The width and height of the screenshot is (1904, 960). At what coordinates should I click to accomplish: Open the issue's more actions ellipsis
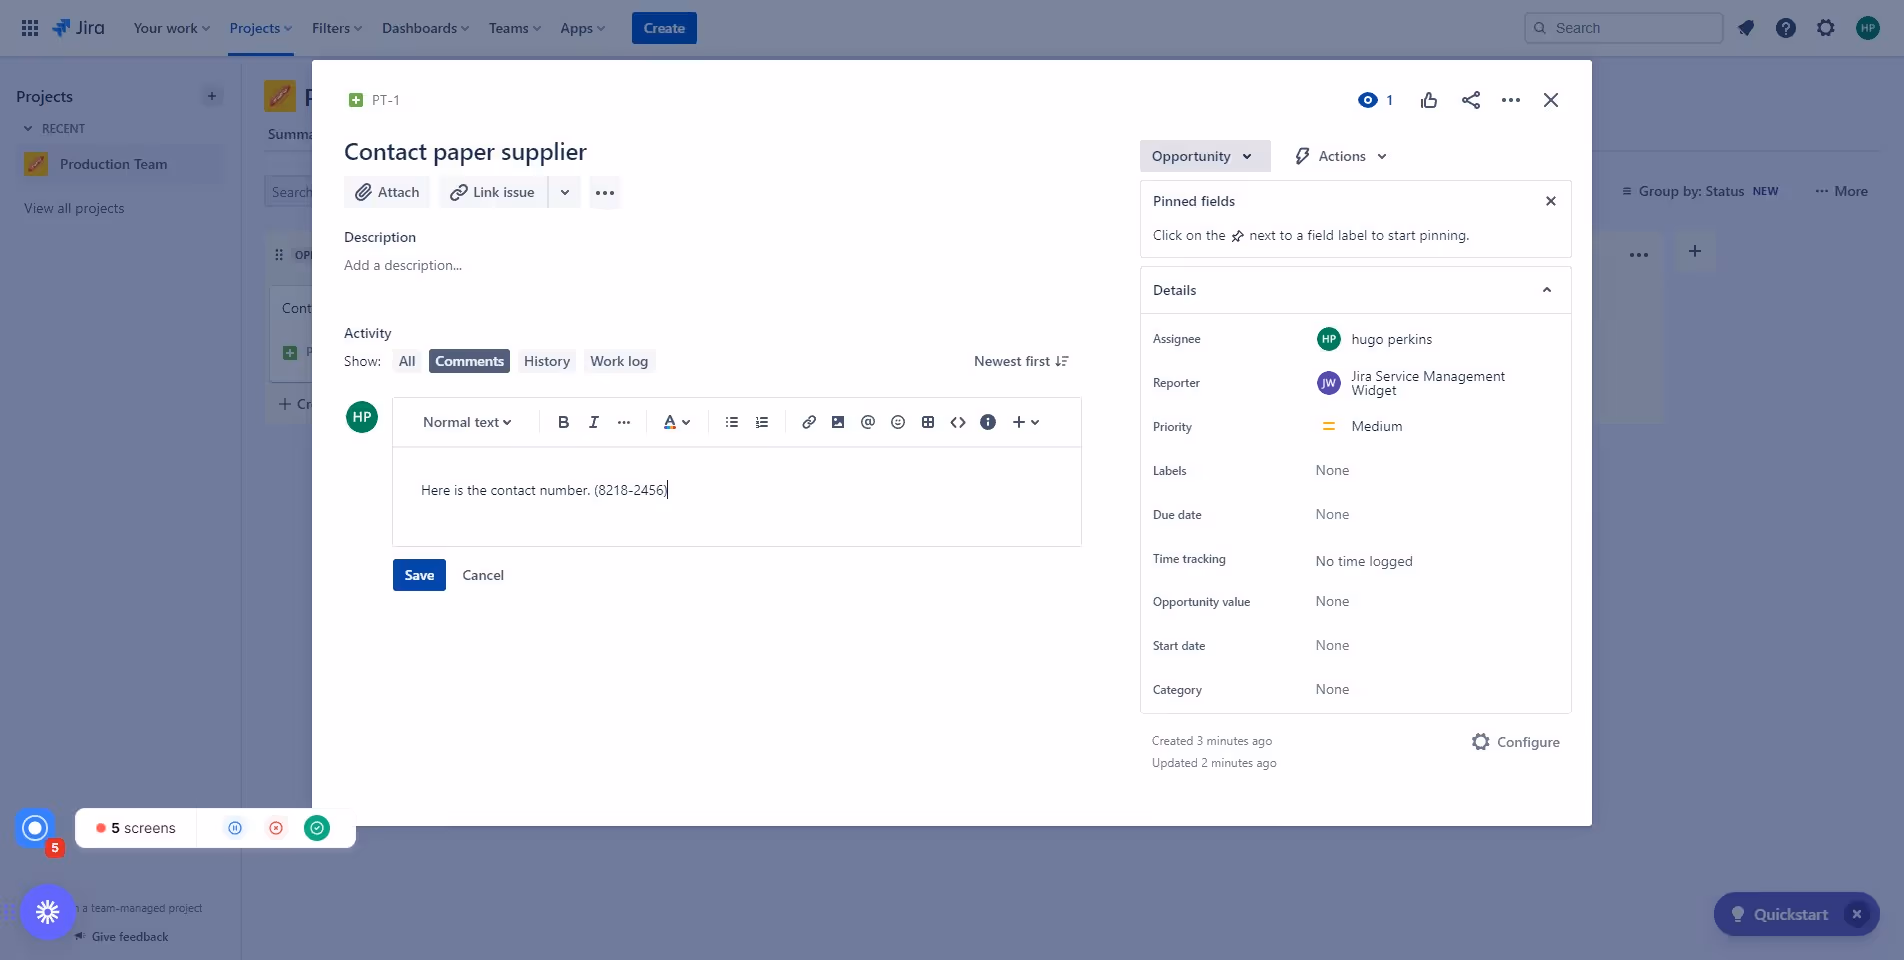pos(1511,100)
